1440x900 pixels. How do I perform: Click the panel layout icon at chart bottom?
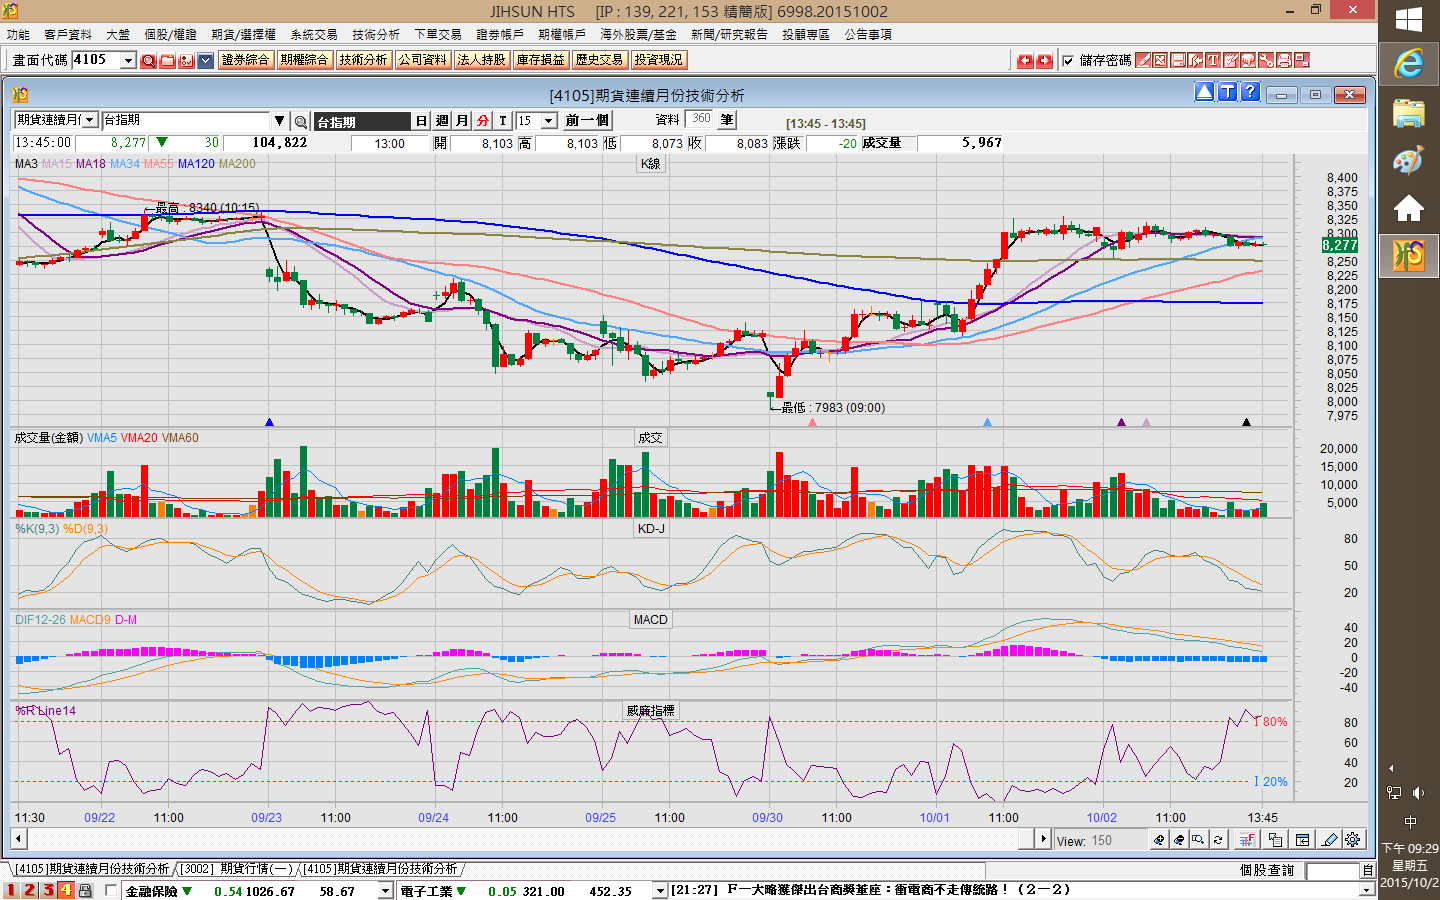click(1303, 840)
